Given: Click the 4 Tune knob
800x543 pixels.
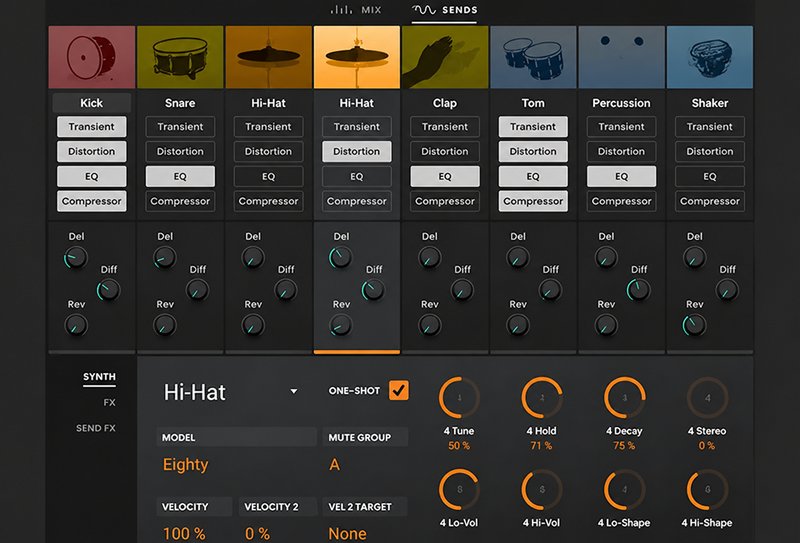Looking at the screenshot, I should (x=459, y=398).
